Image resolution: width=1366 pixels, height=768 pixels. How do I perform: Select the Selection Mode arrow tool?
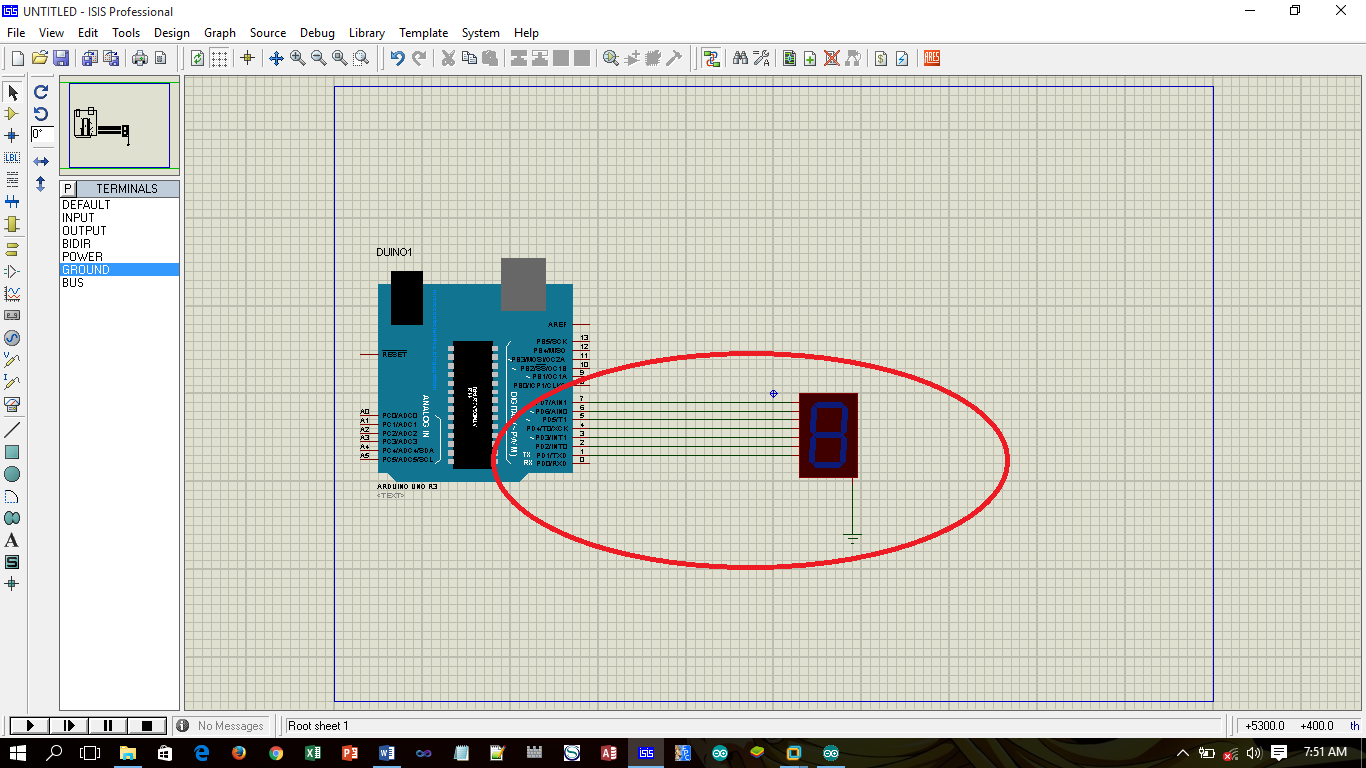[x=12, y=92]
